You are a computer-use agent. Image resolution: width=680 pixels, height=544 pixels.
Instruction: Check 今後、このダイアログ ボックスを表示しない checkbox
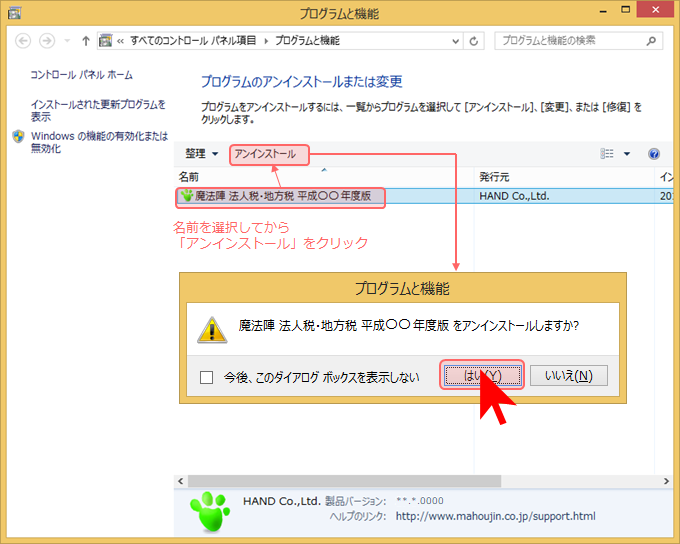click(x=206, y=377)
